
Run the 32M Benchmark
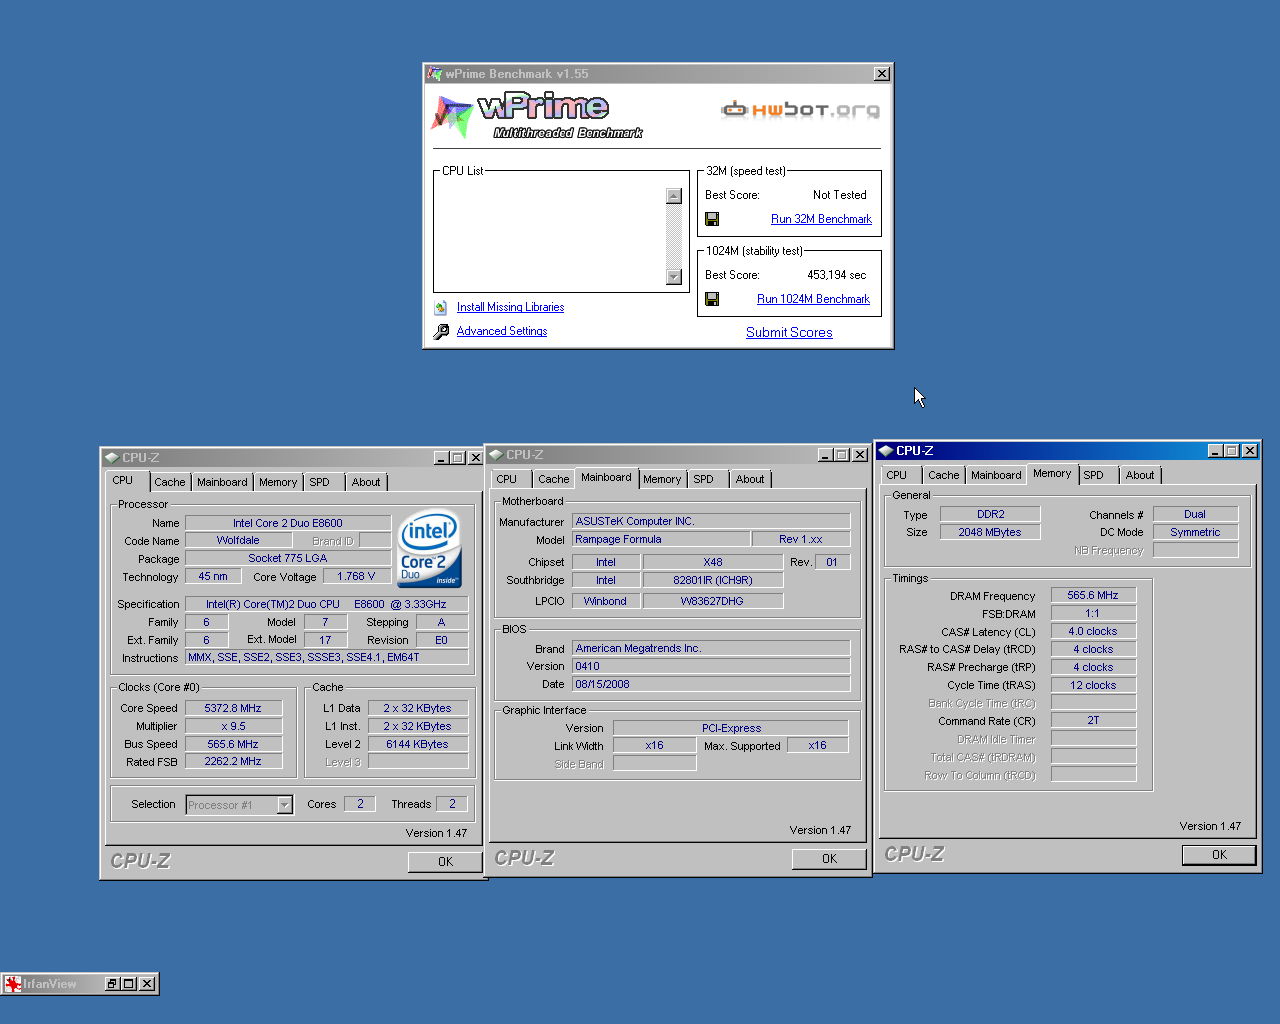click(x=821, y=219)
